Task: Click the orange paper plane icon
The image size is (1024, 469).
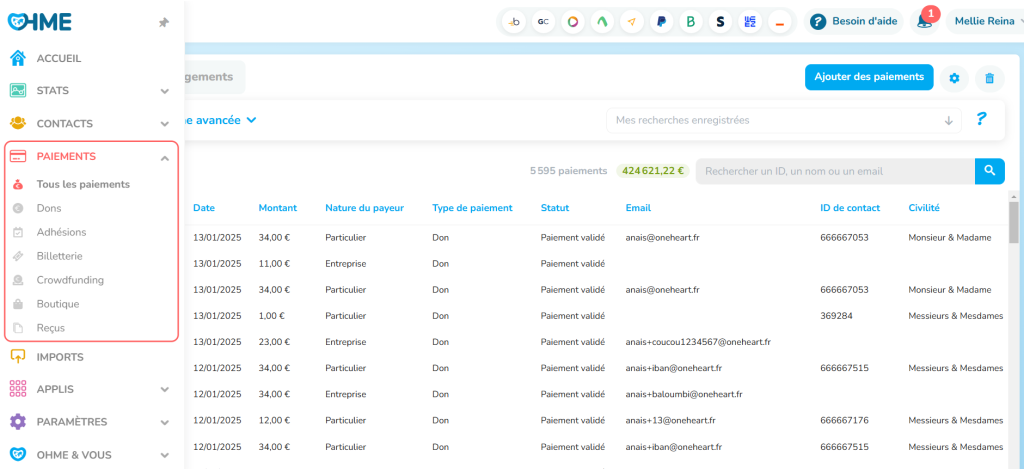Action: coord(631,21)
